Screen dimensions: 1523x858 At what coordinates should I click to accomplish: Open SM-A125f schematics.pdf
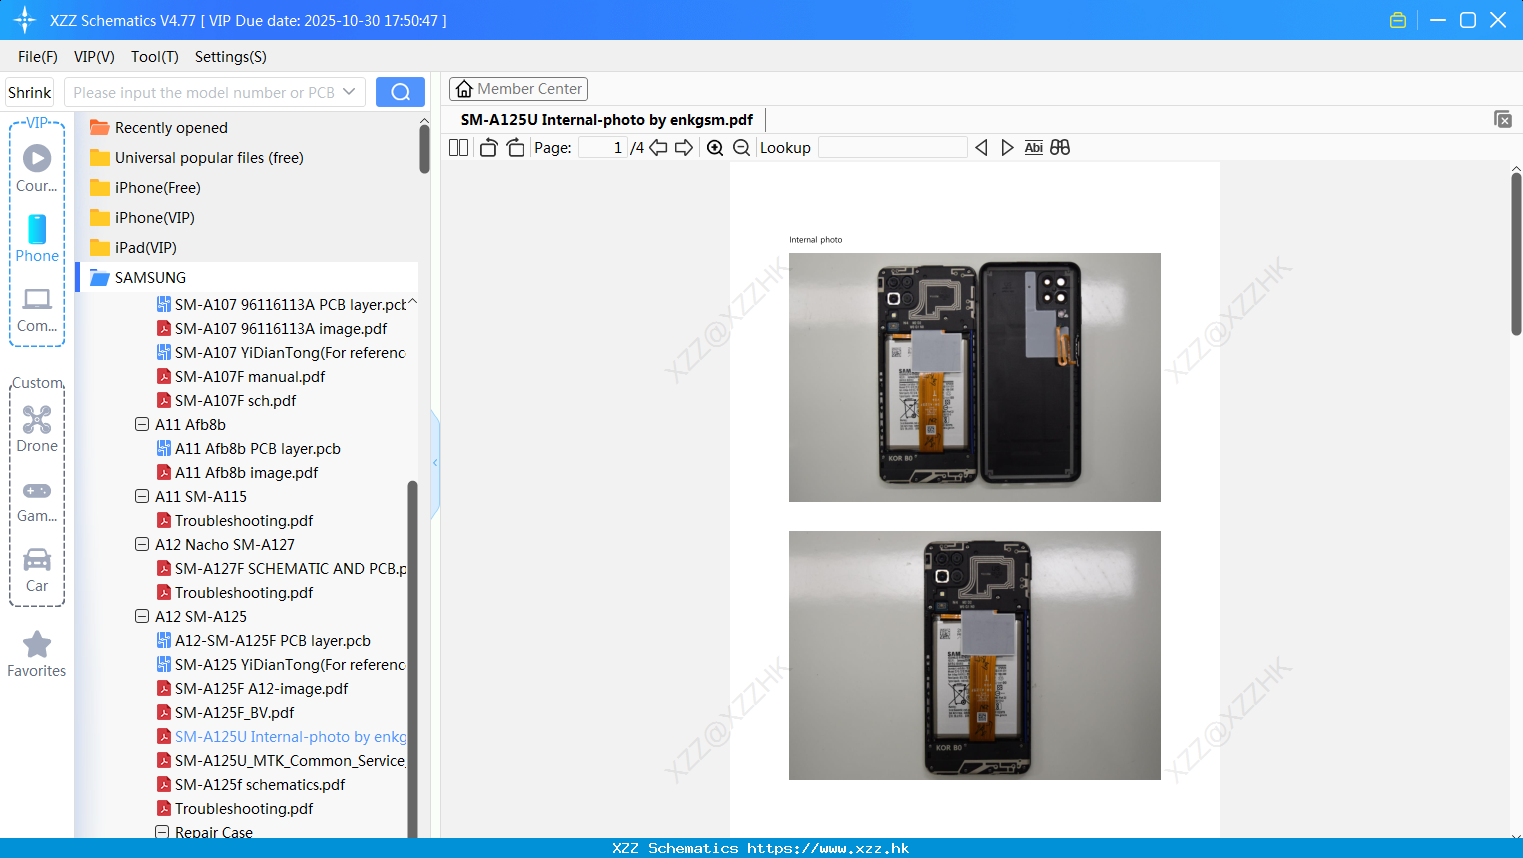pos(260,784)
